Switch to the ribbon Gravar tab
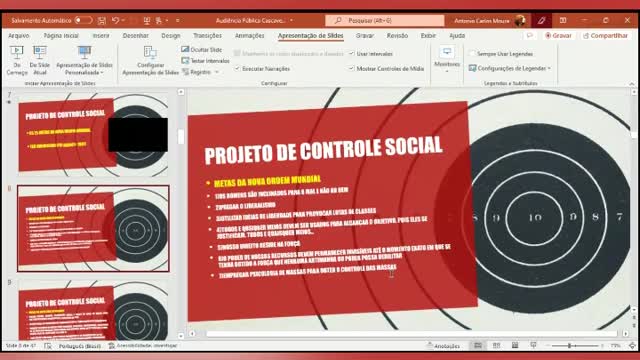The width and height of the screenshot is (640, 360). tap(364, 36)
